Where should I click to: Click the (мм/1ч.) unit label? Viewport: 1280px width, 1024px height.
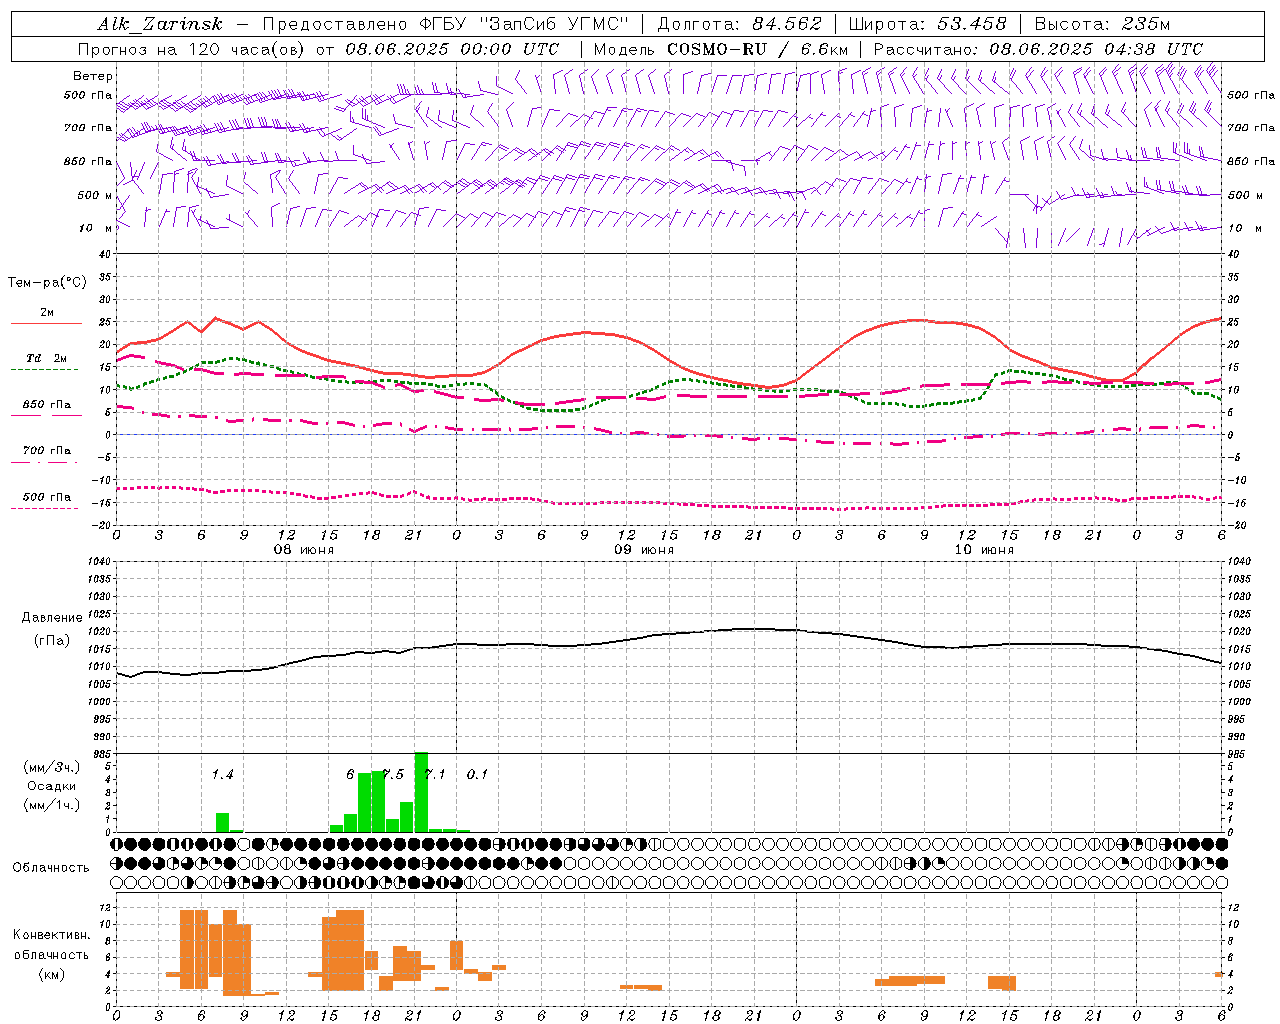(x=52, y=805)
